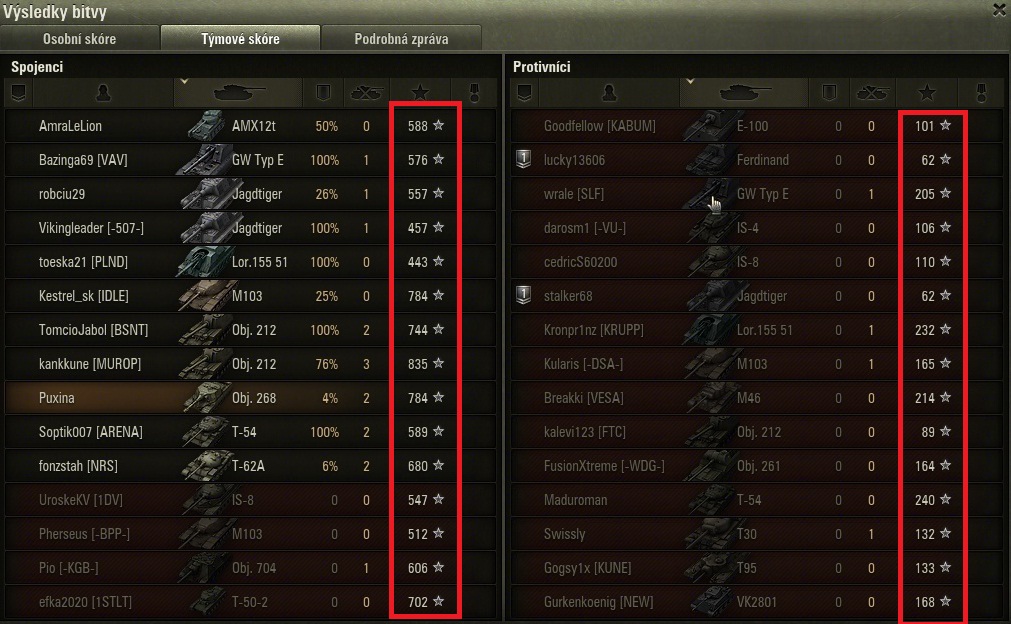
Task: Sort enemies by experience star icon
Action: [927, 93]
